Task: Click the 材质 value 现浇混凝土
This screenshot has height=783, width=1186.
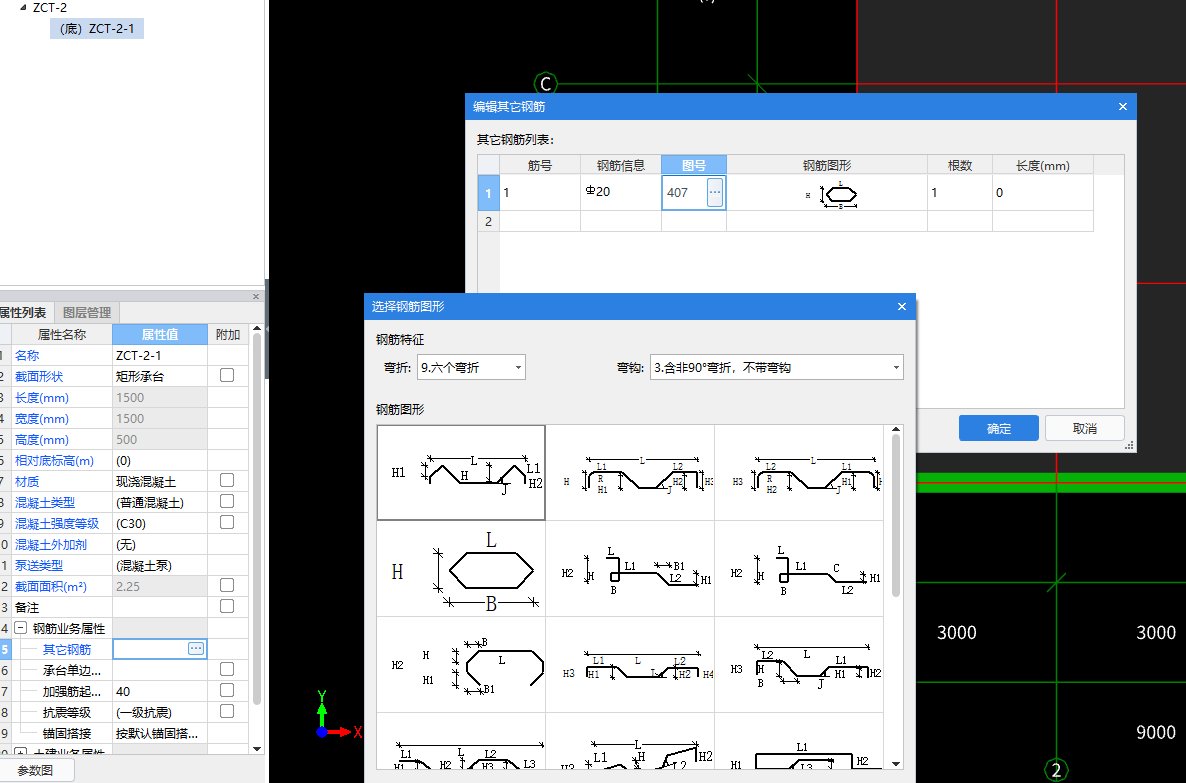Action: pos(160,481)
